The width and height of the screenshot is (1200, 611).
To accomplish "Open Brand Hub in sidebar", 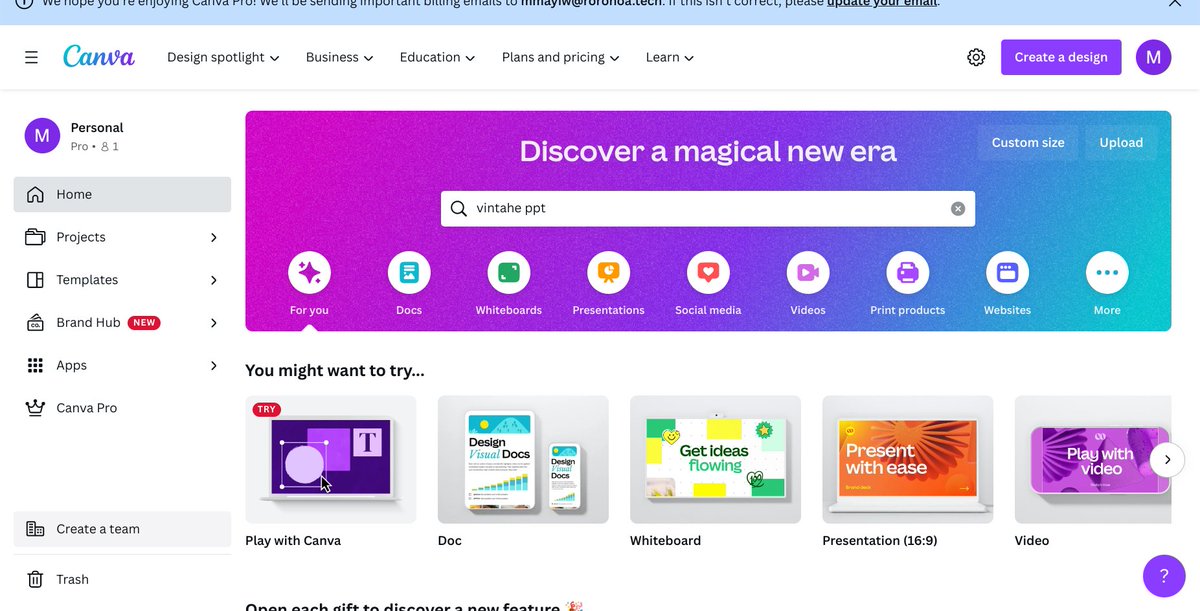I will pyautogui.click(x=122, y=323).
